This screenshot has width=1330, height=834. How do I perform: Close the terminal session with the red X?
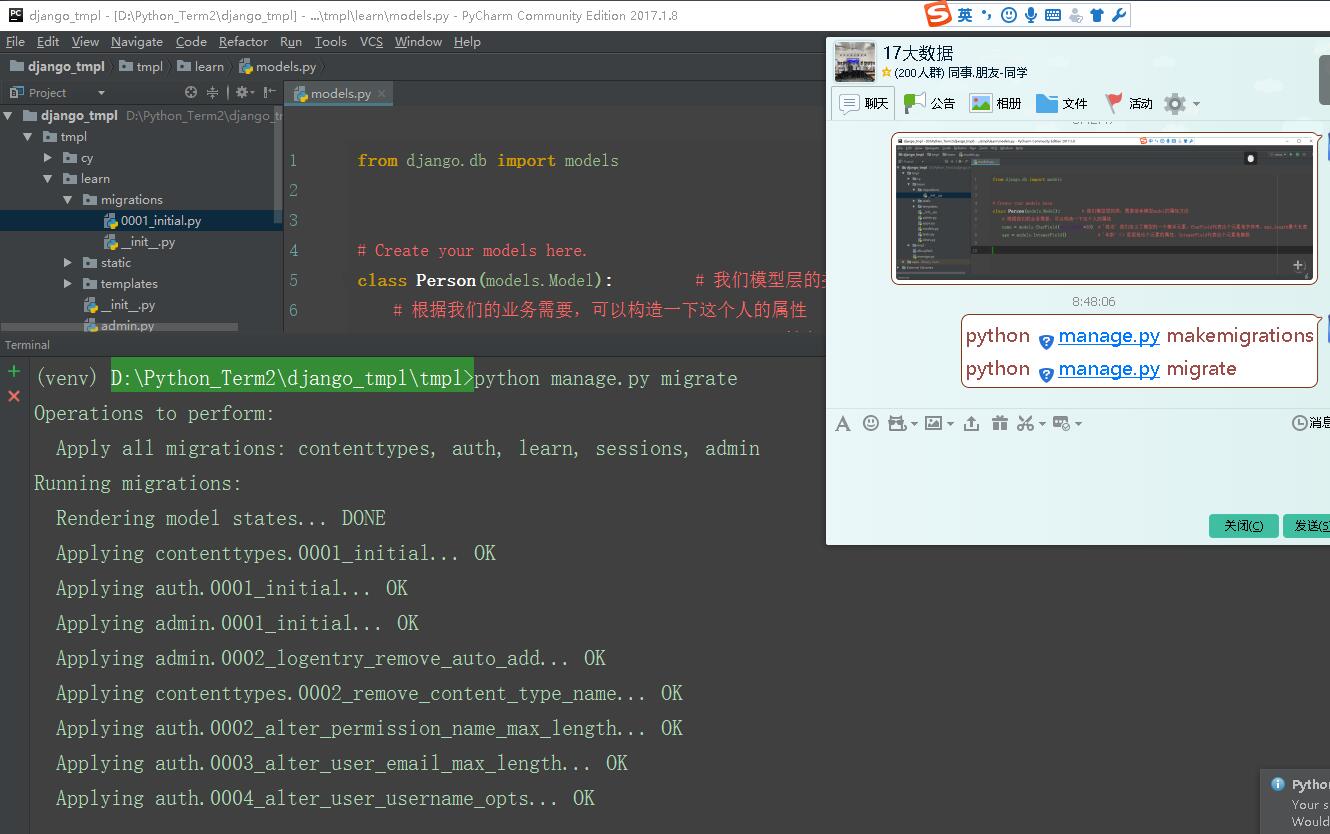(14, 396)
